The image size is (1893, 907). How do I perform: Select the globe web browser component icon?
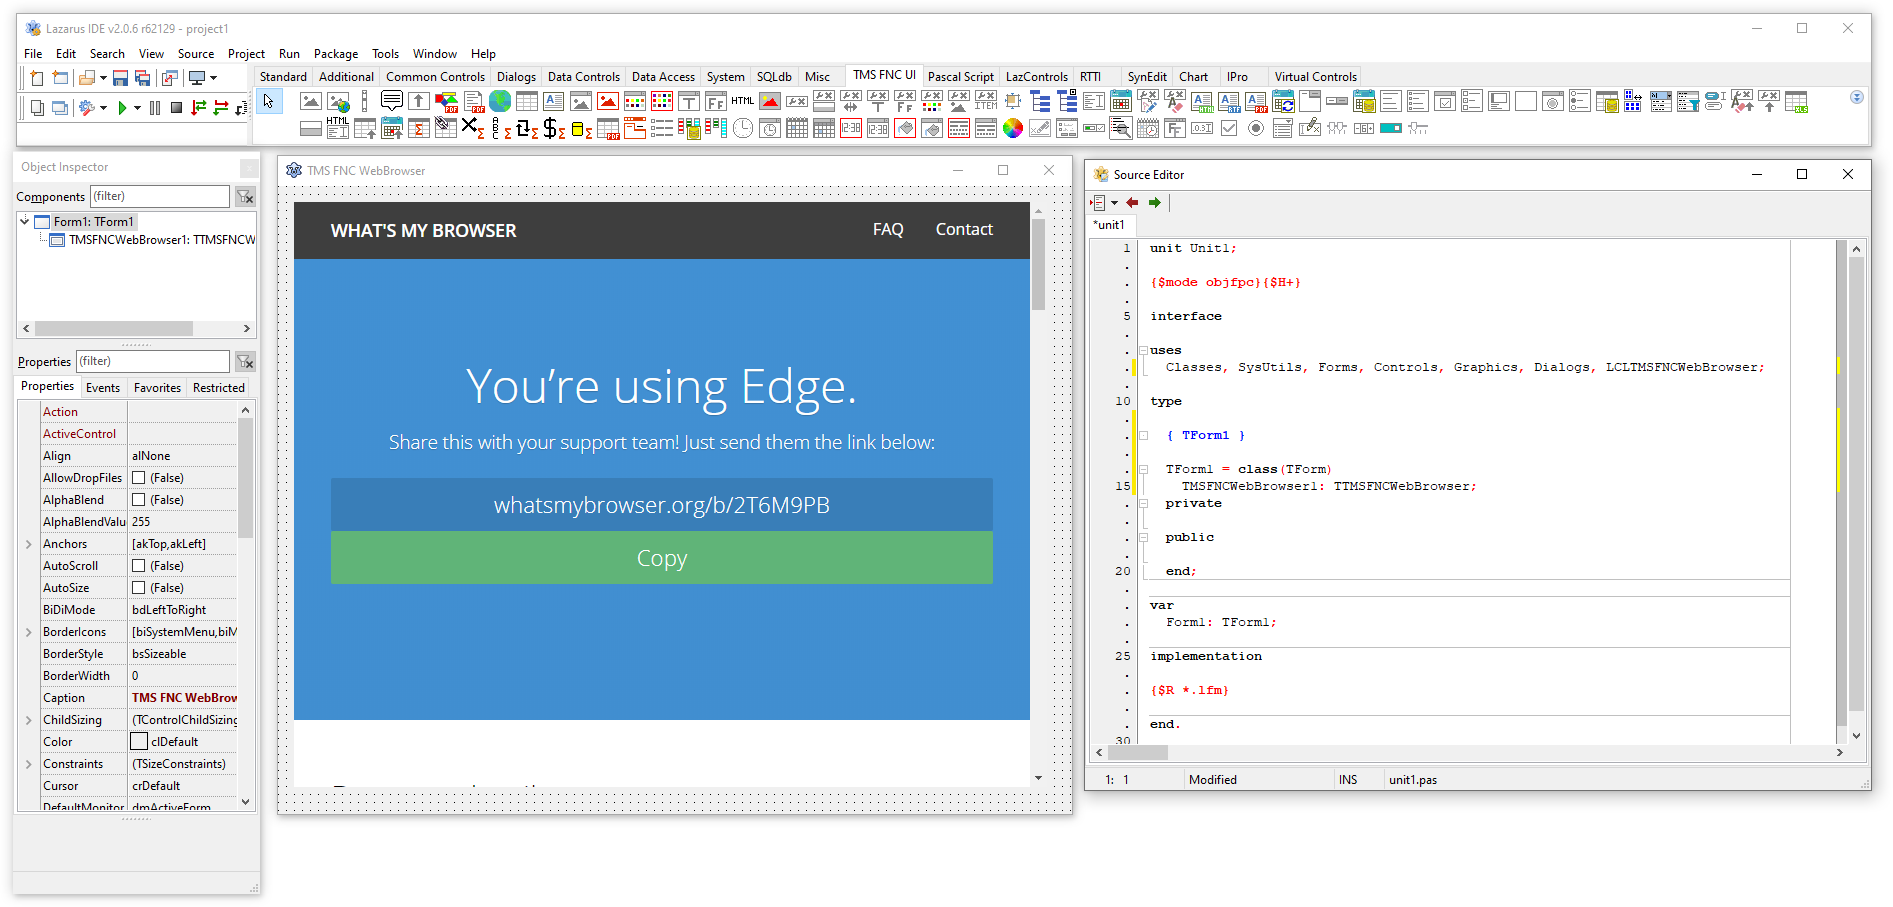tap(500, 101)
